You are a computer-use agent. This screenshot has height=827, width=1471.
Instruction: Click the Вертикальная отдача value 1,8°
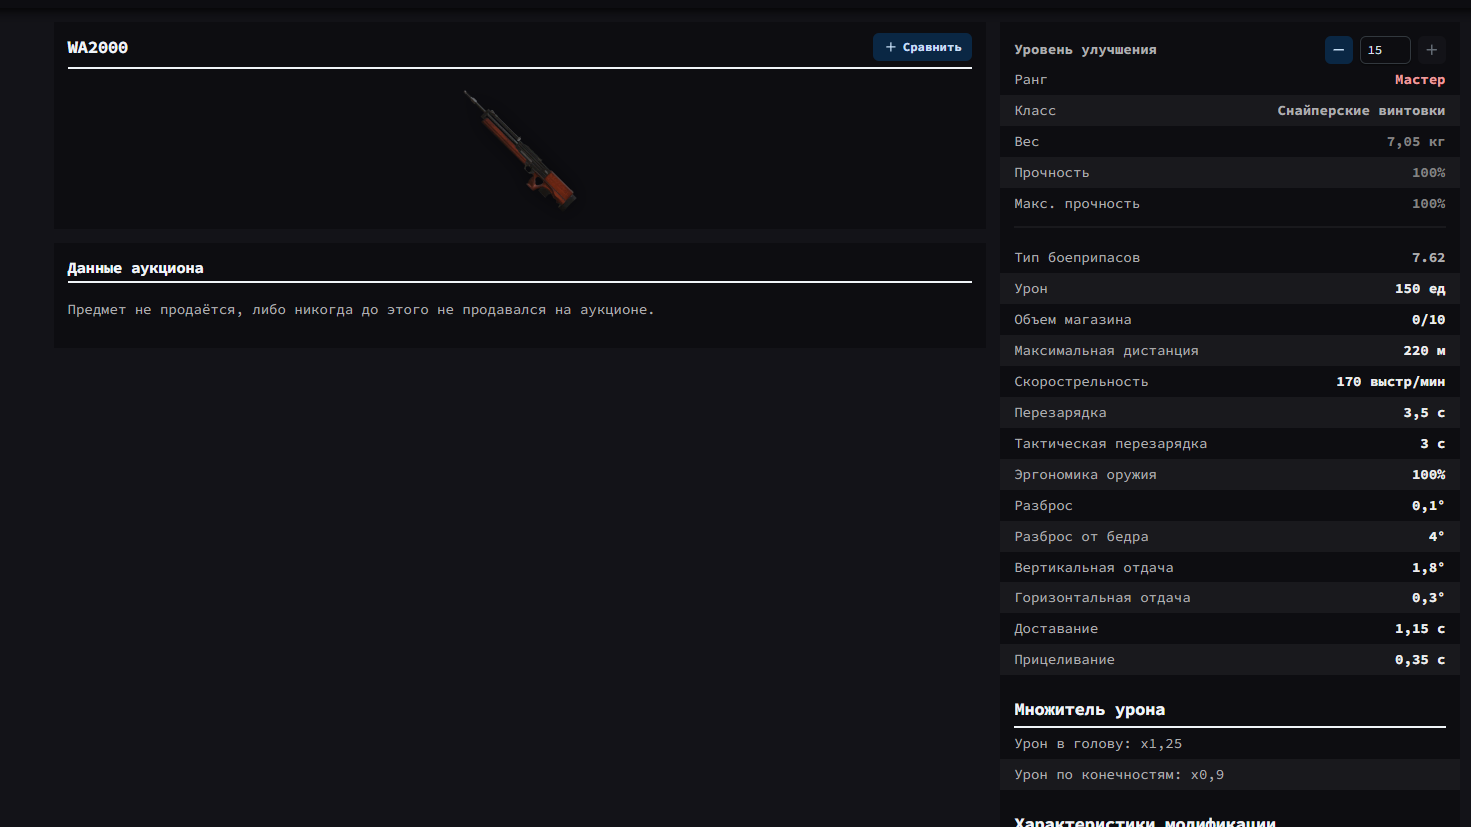tap(1428, 568)
